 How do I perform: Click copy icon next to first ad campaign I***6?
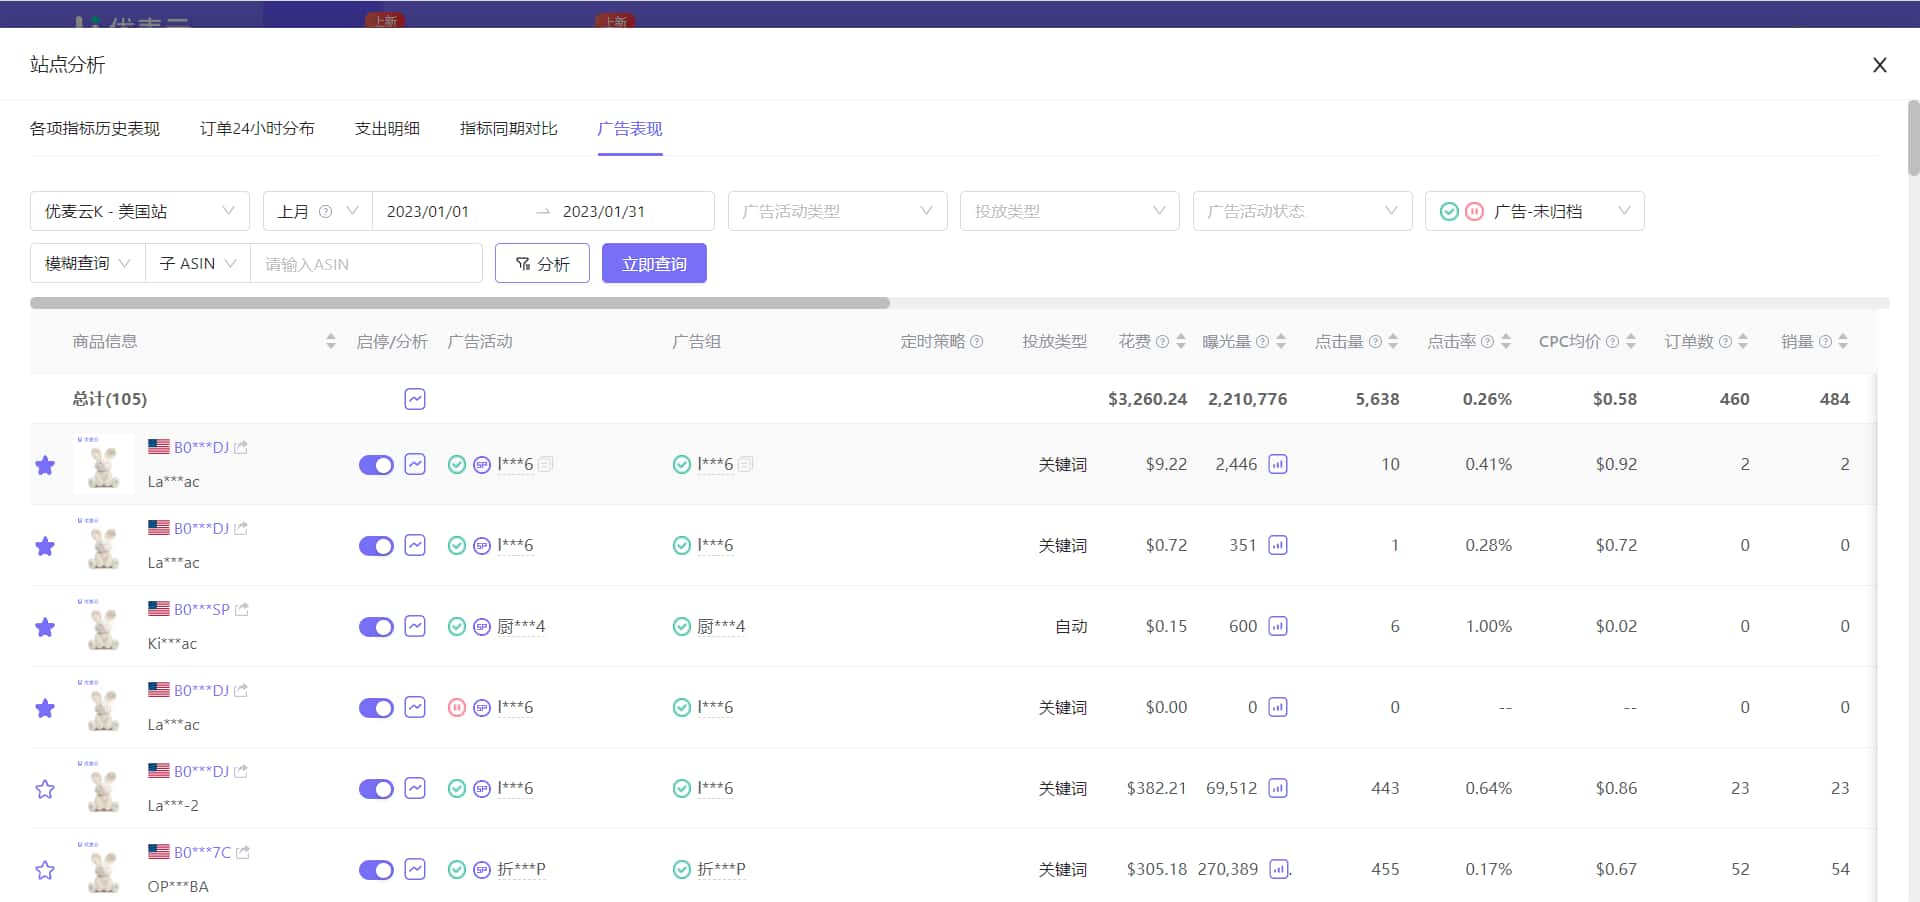point(546,464)
